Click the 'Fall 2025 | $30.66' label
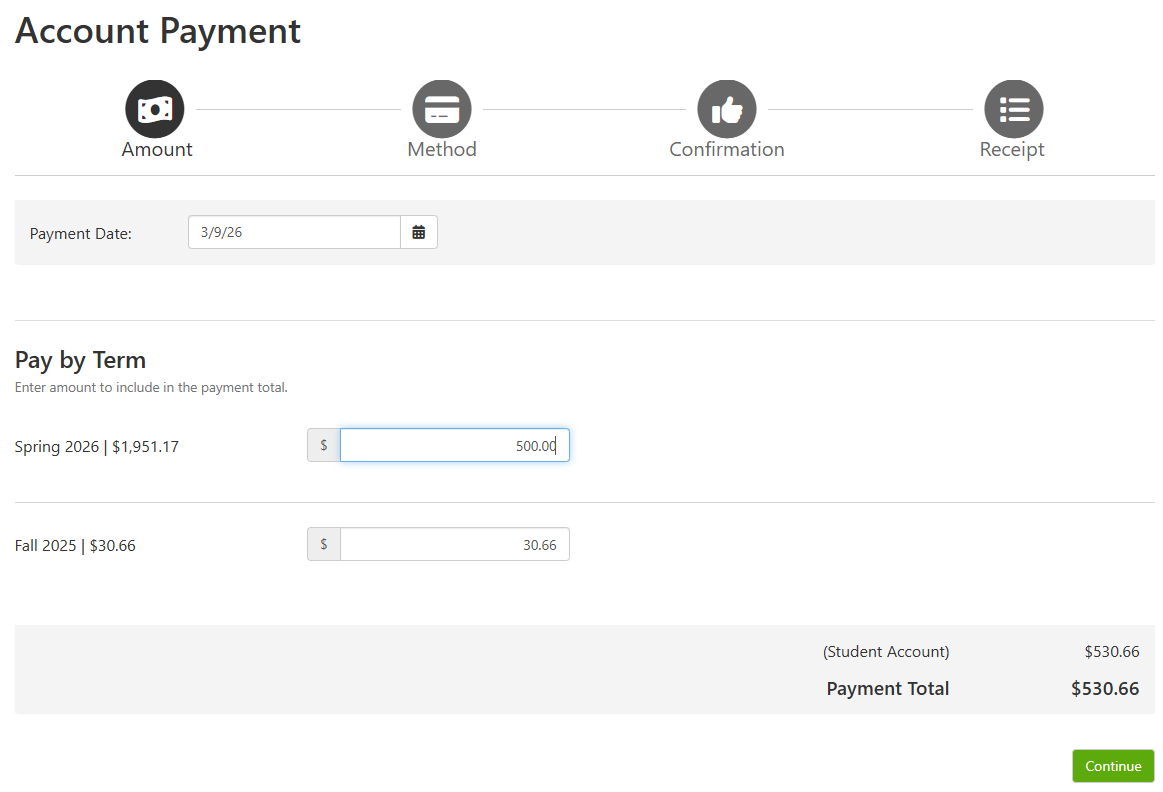 coord(75,546)
